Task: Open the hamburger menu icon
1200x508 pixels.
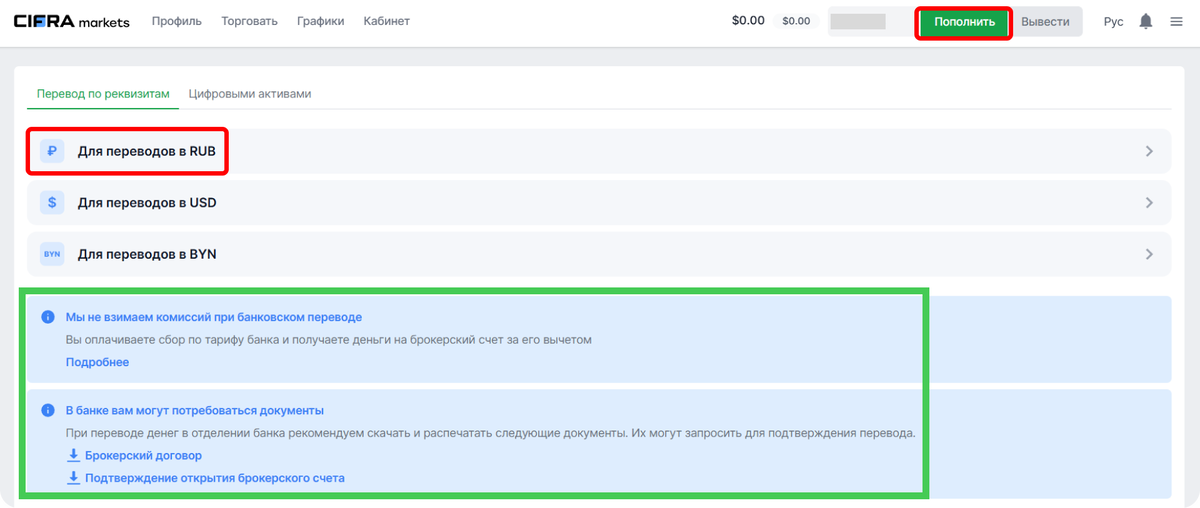Action: click(1176, 21)
